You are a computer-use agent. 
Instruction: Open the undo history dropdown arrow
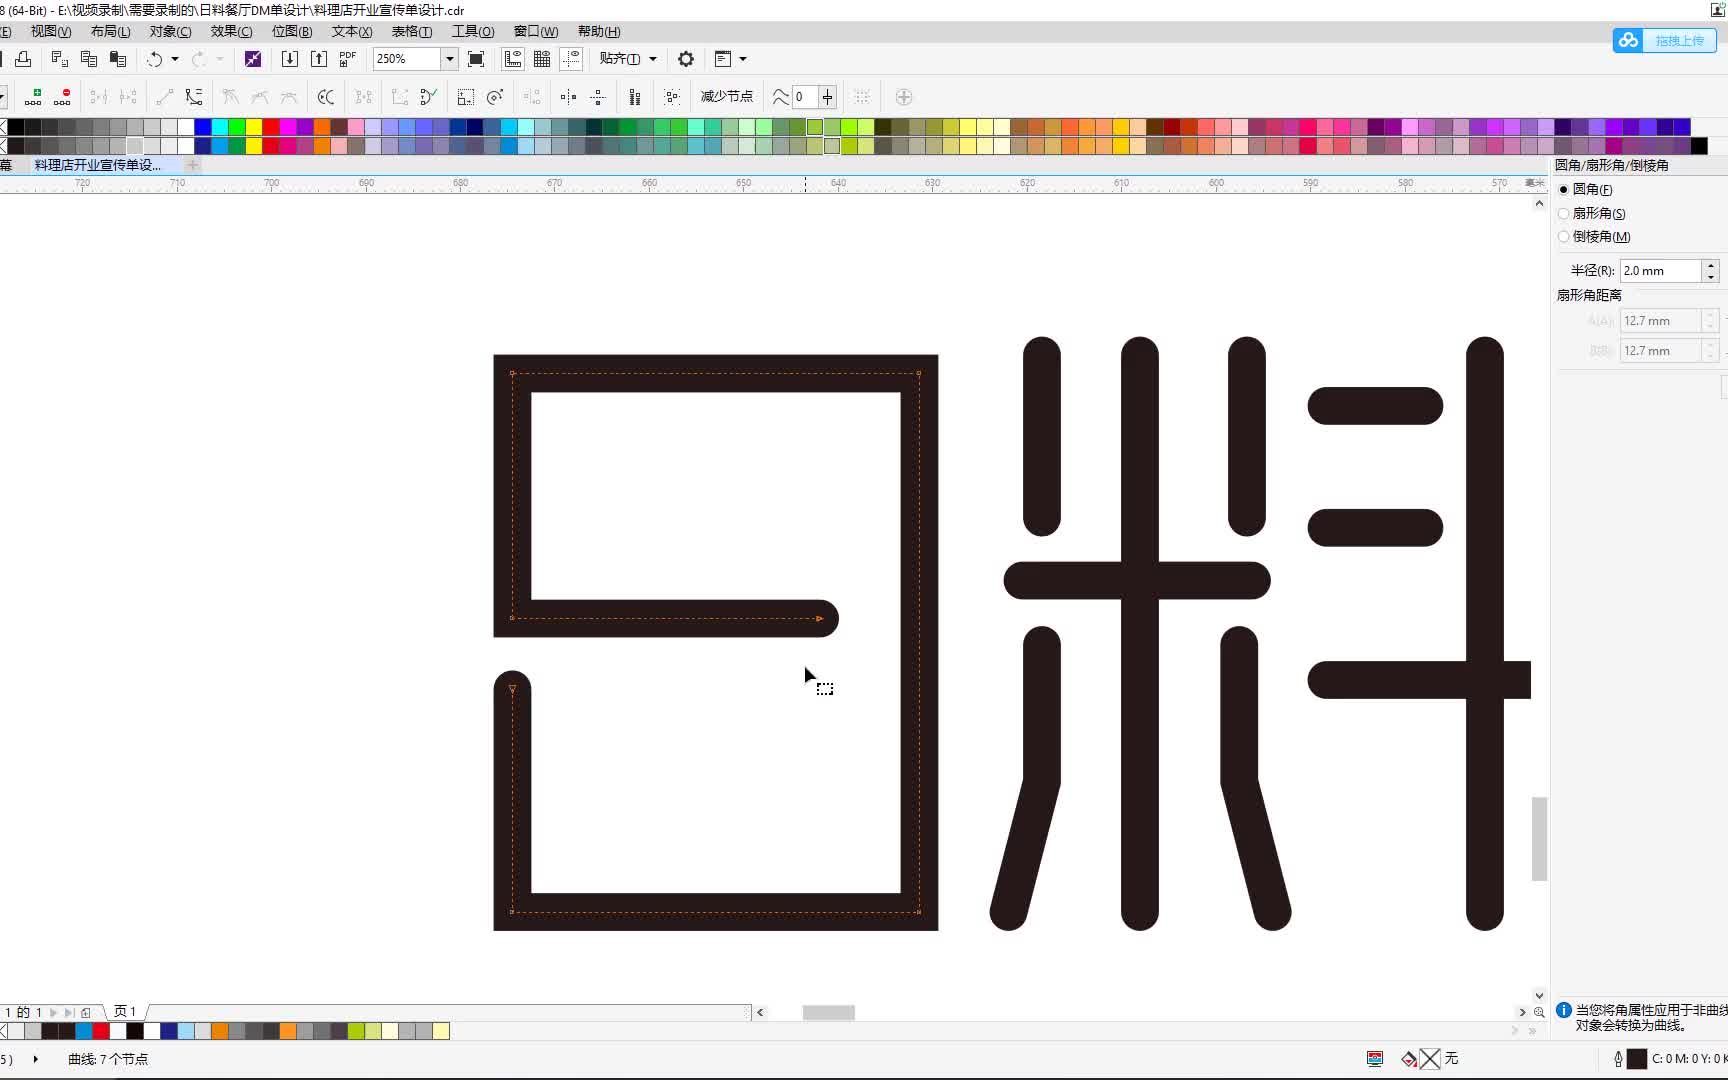(x=175, y=59)
